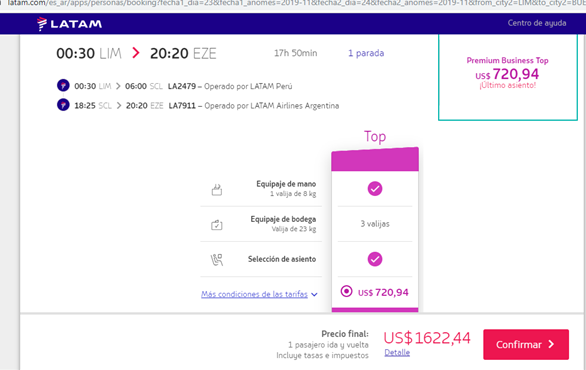
Task: Open the Detalle price breakdown link
Action: click(x=397, y=352)
